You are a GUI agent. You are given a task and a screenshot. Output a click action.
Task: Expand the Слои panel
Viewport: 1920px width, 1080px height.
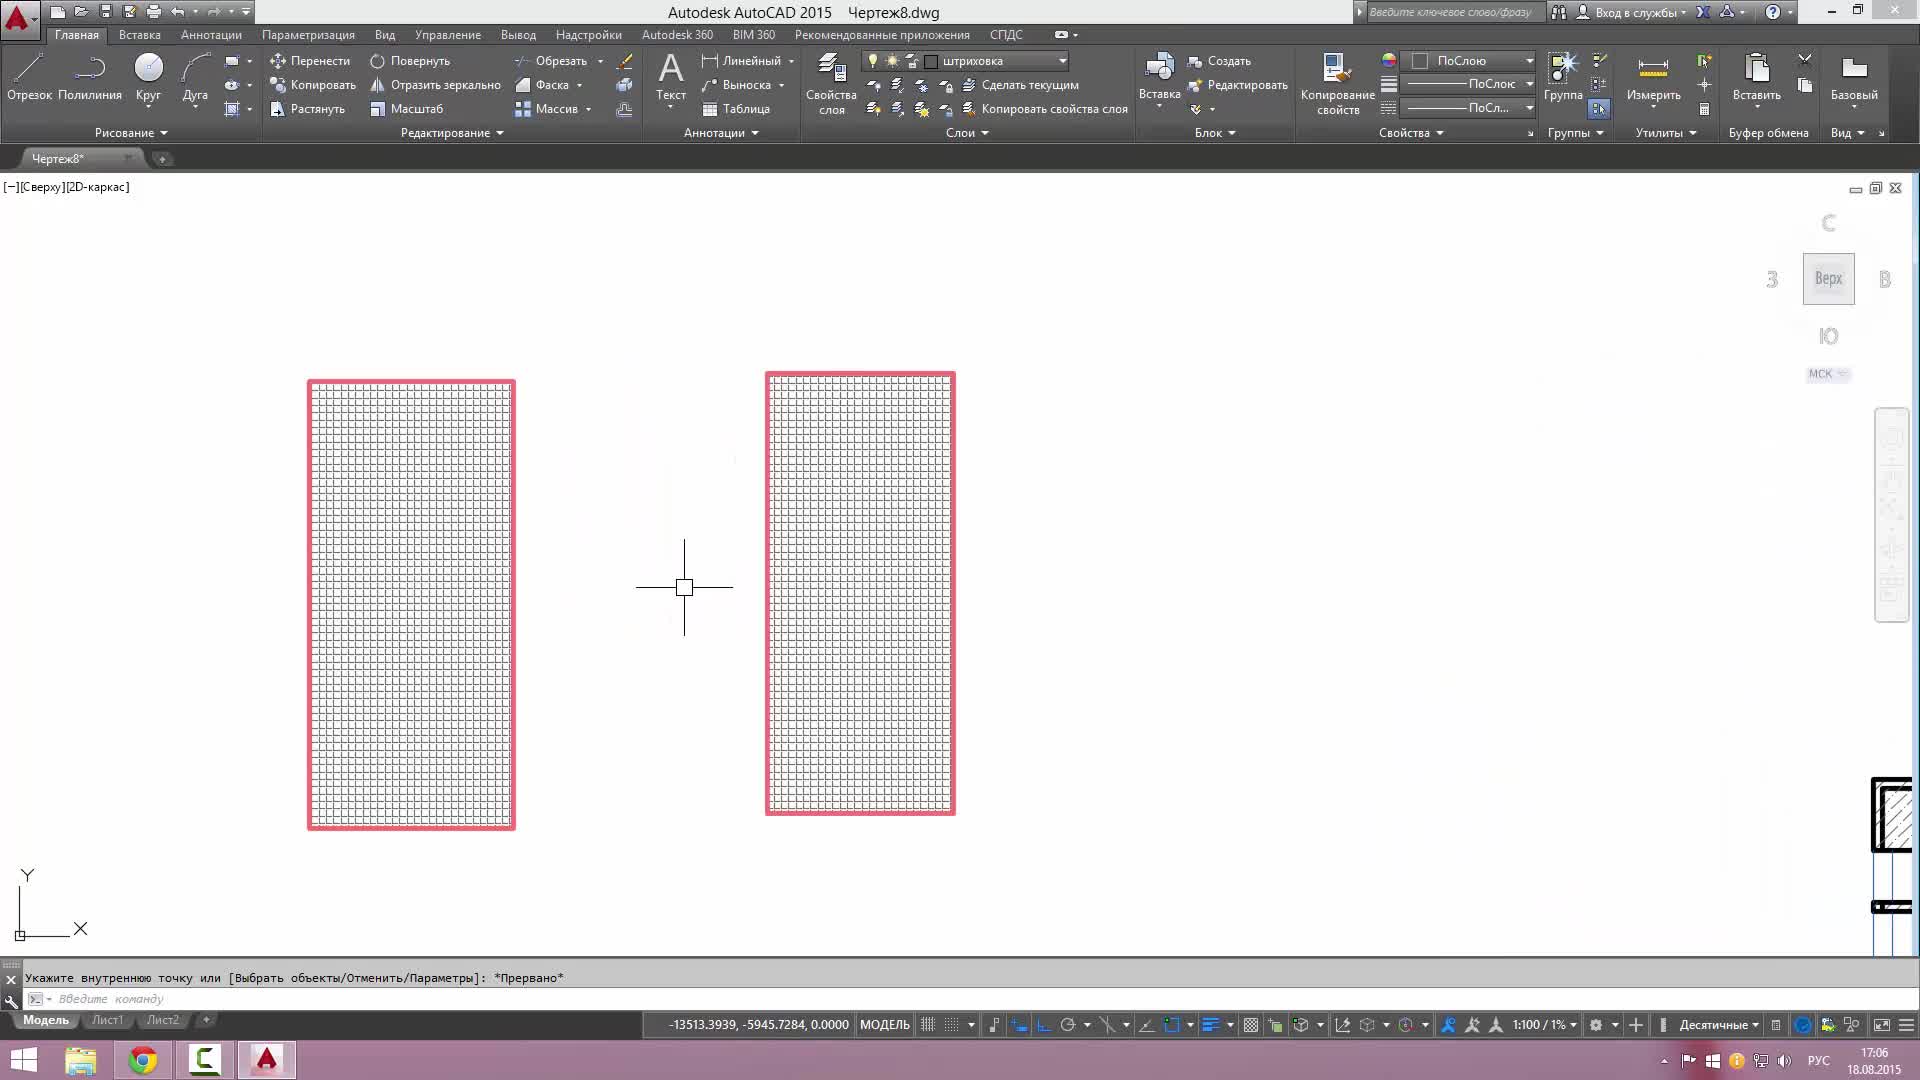[967, 133]
